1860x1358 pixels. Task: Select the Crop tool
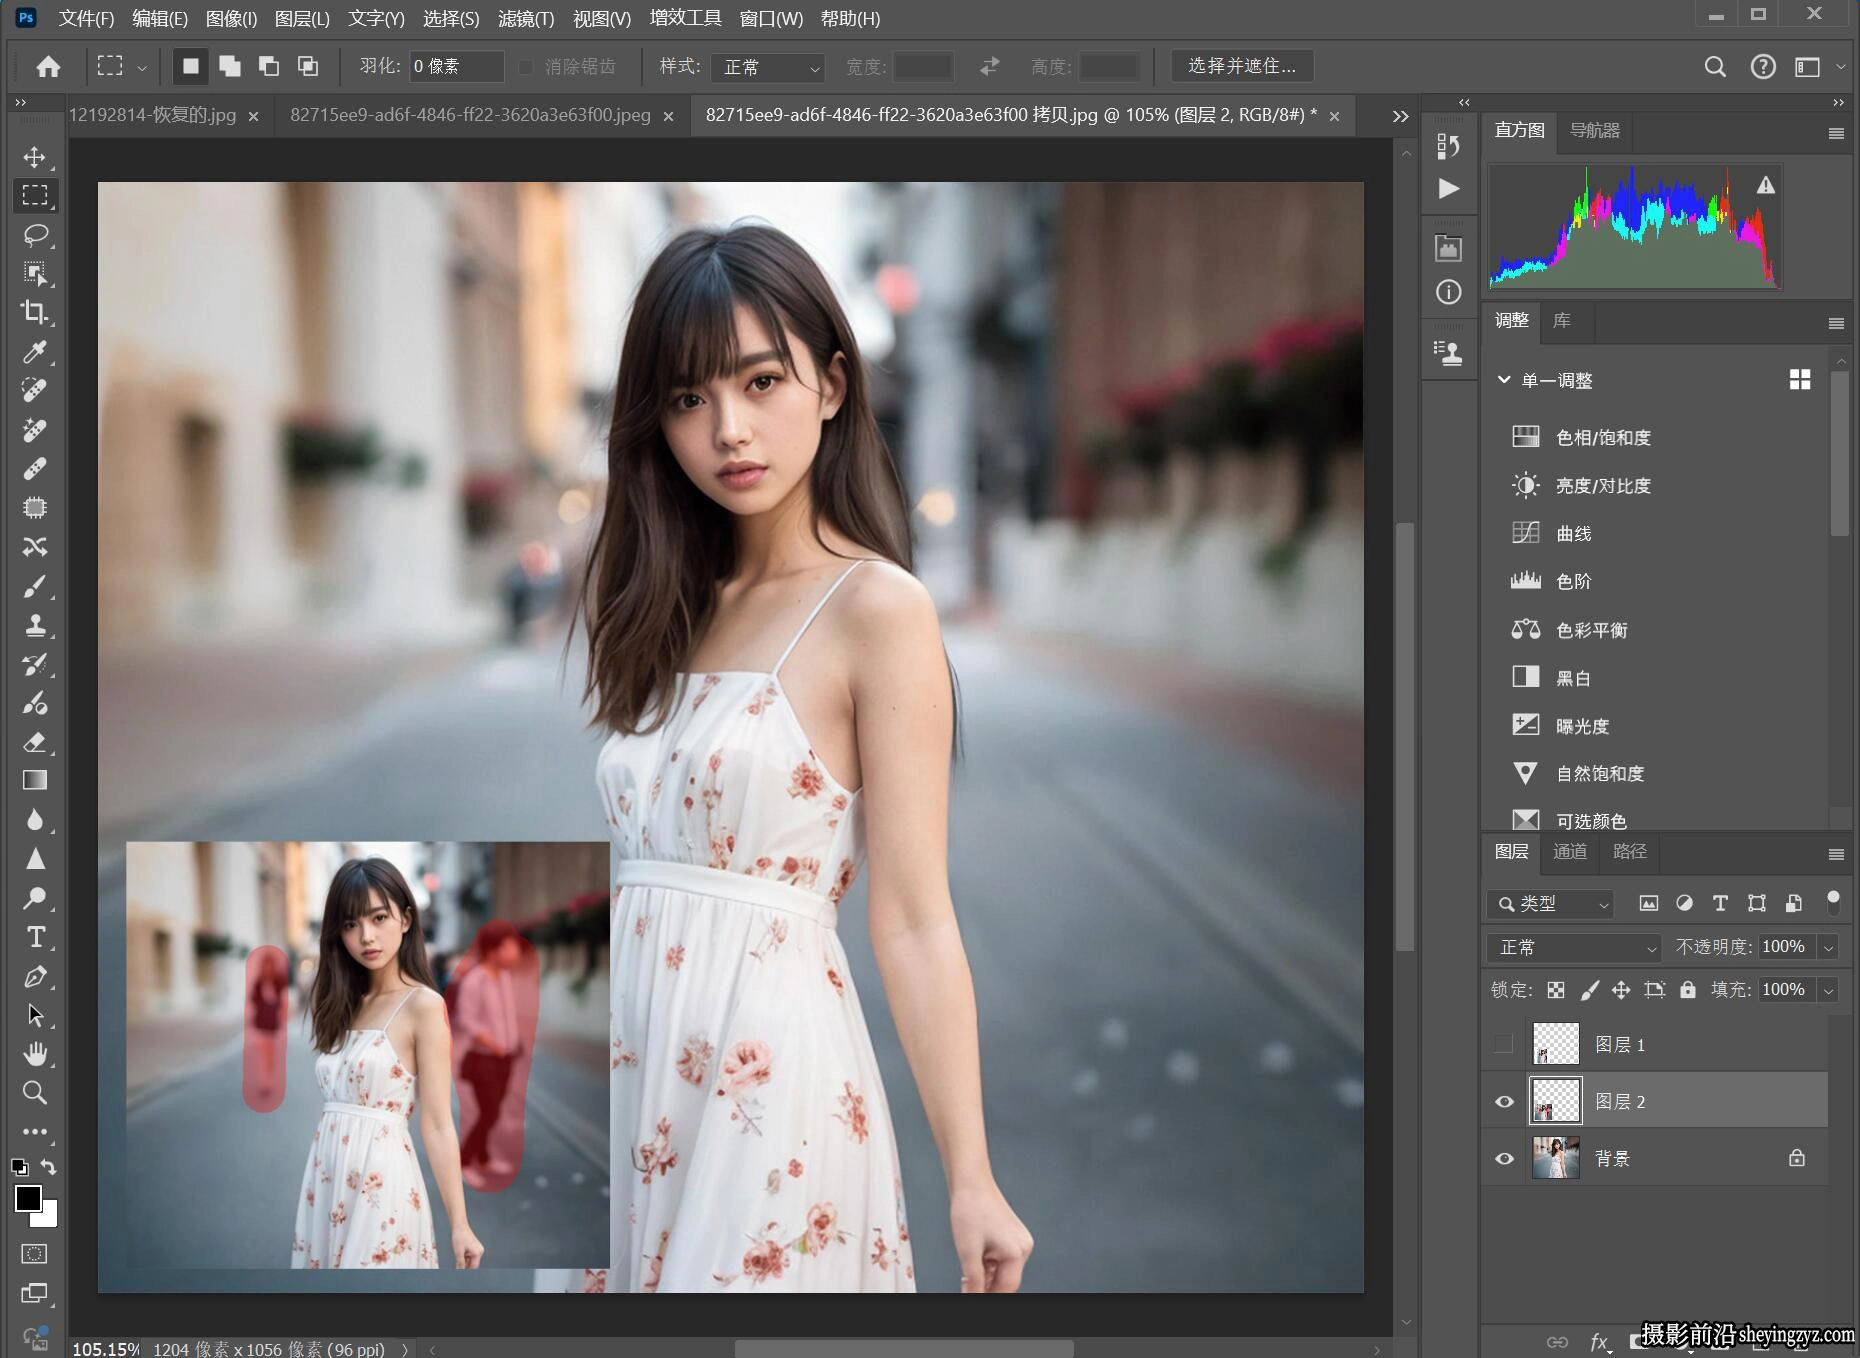pyautogui.click(x=35, y=312)
